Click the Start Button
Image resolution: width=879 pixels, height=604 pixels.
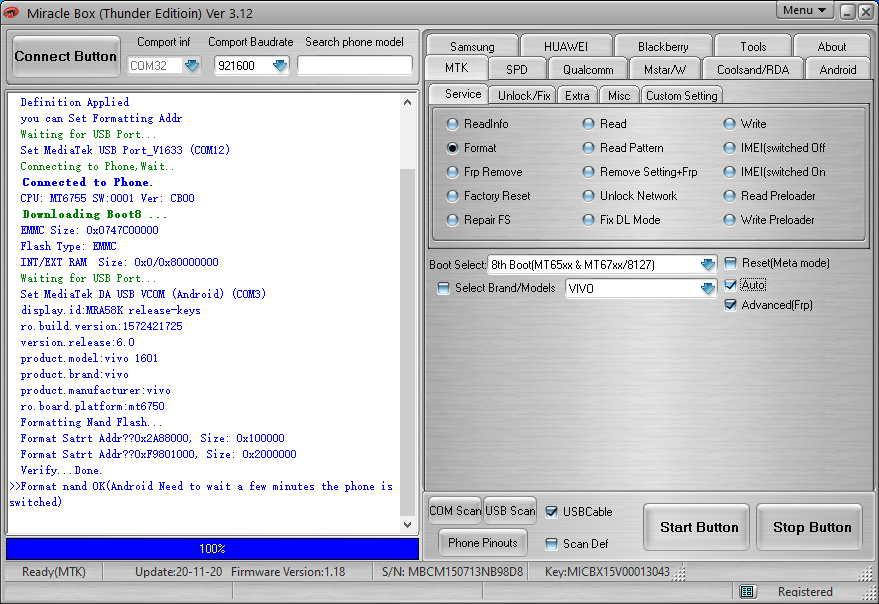tap(698, 527)
